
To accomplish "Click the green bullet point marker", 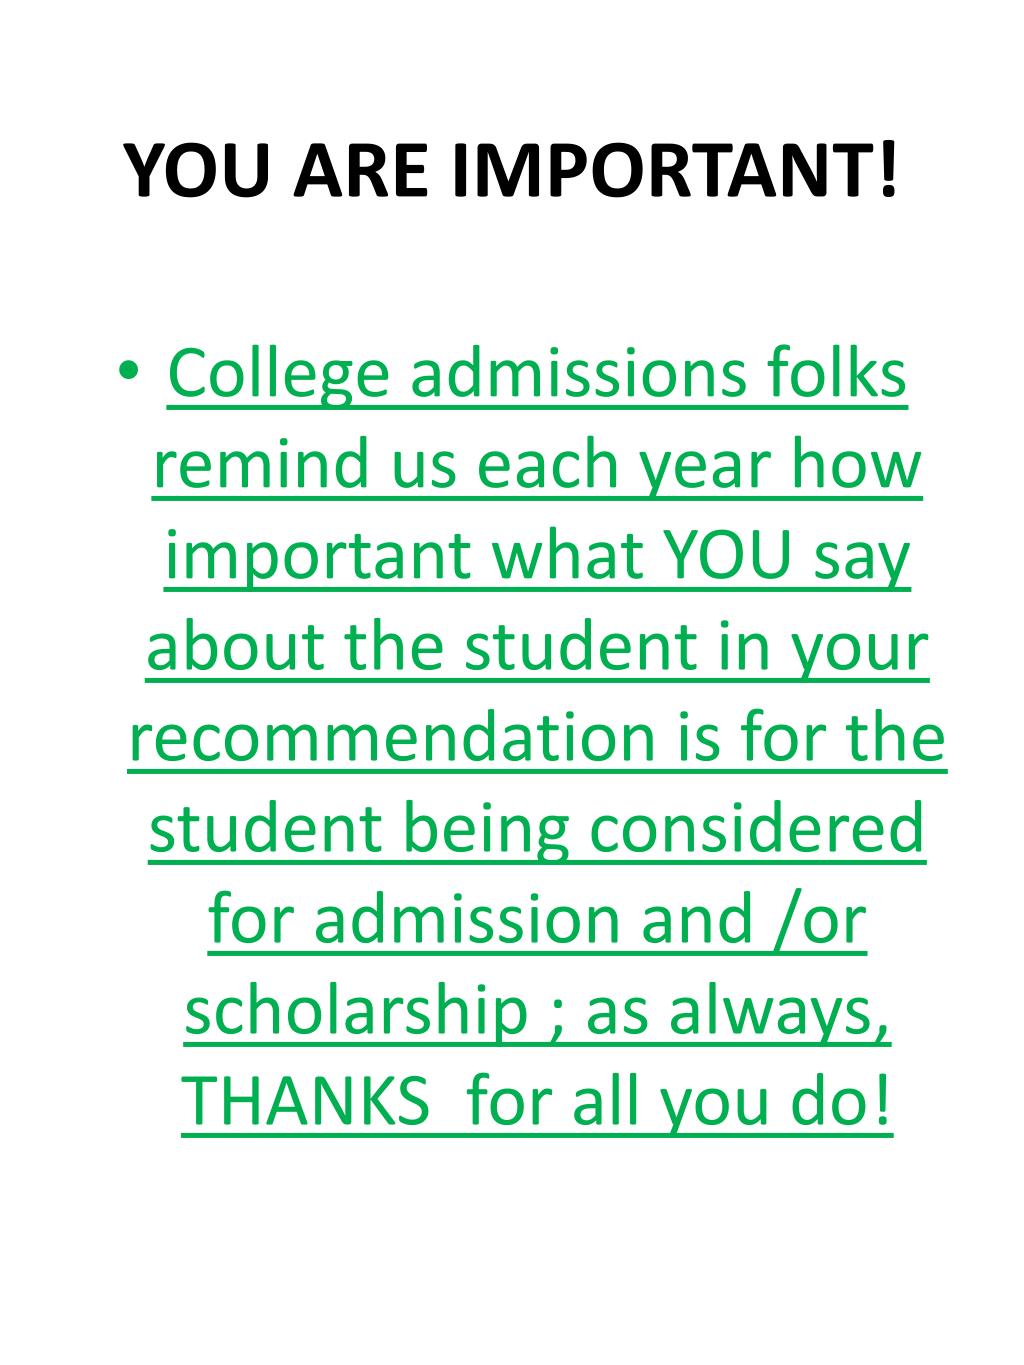I will (131, 371).
